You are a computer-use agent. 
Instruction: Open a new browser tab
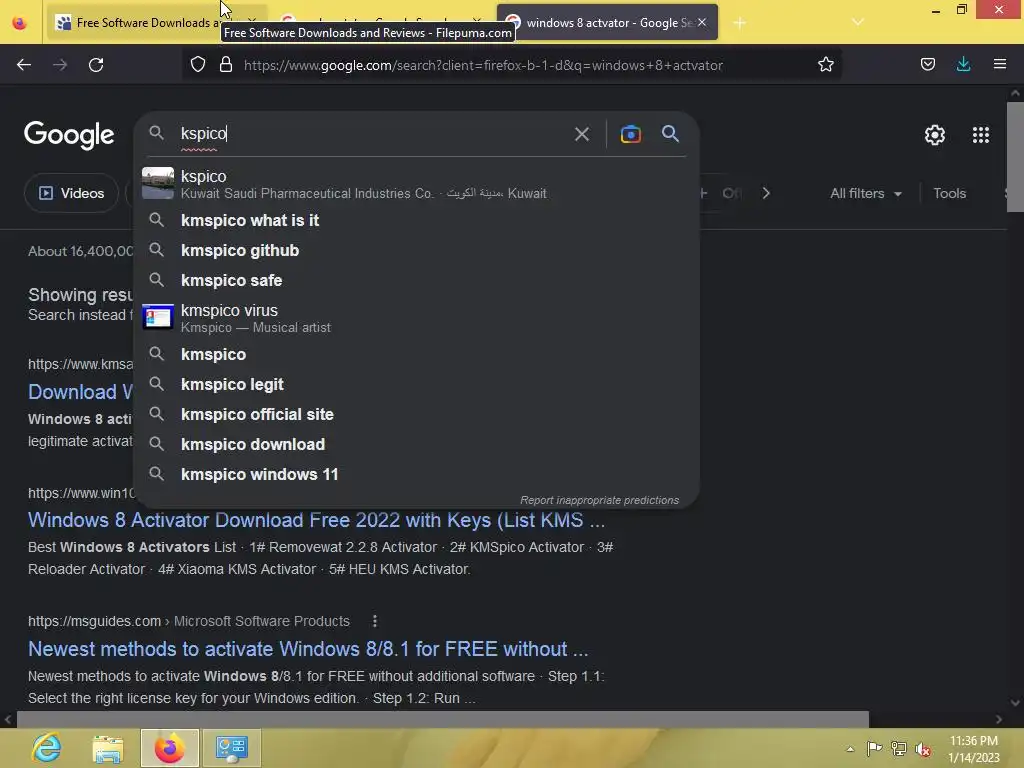point(739,23)
